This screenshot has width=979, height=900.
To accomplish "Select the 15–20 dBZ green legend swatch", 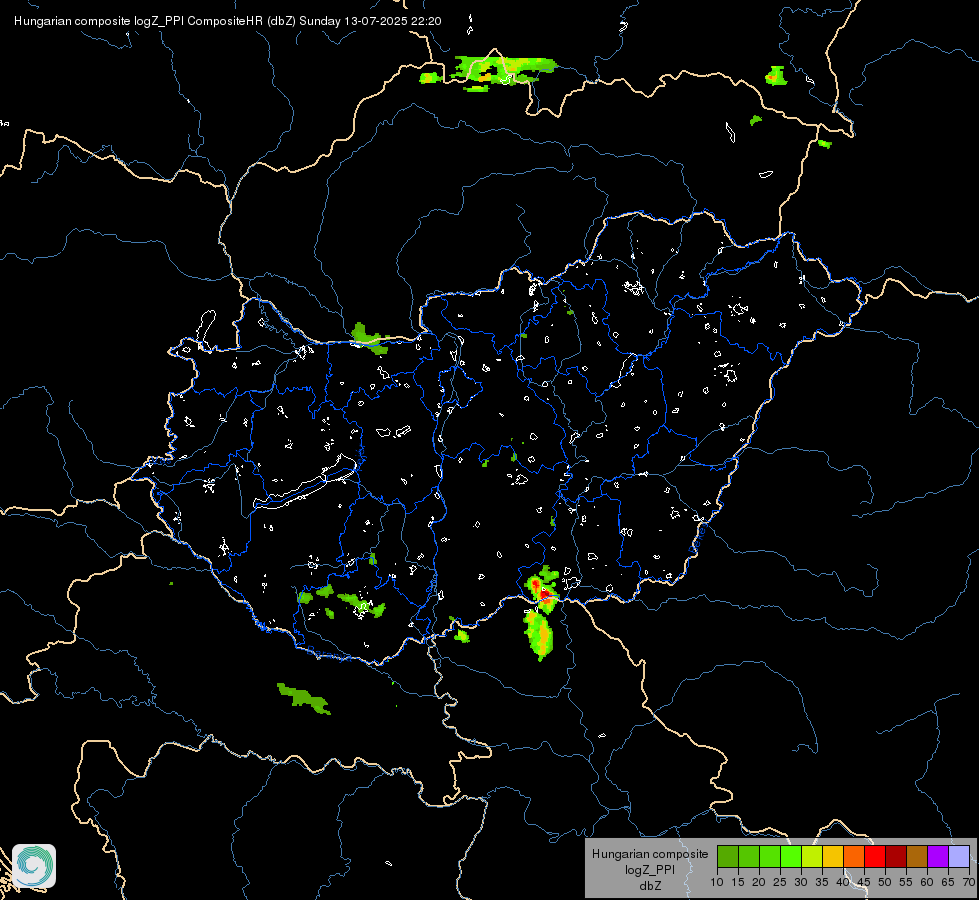I will click(749, 856).
